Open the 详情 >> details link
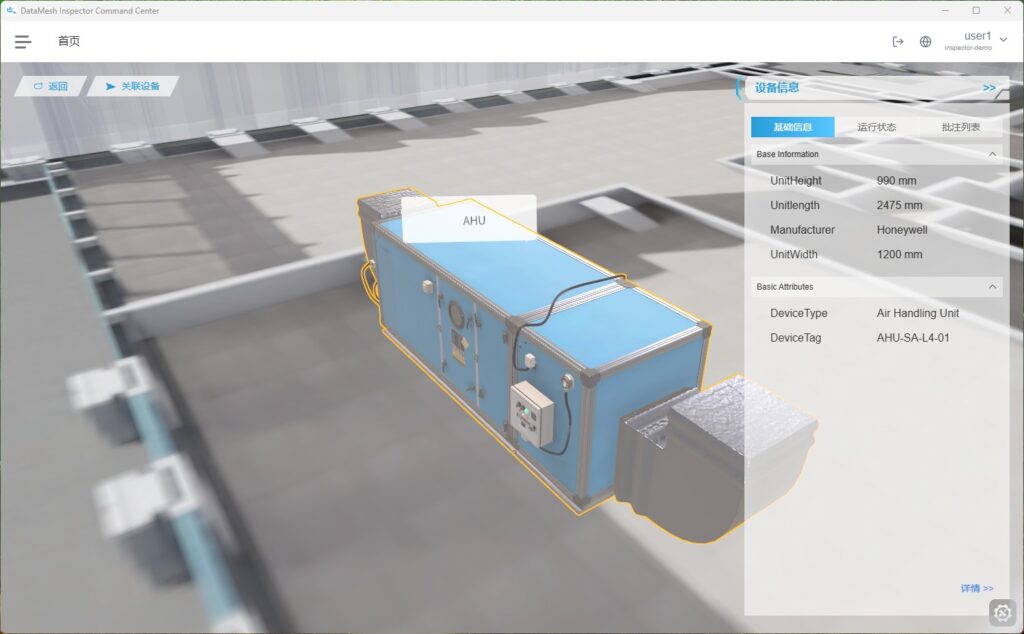Image resolution: width=1024 pixels, height=634 pixels. pyautogui.click(x=976, y=589)
